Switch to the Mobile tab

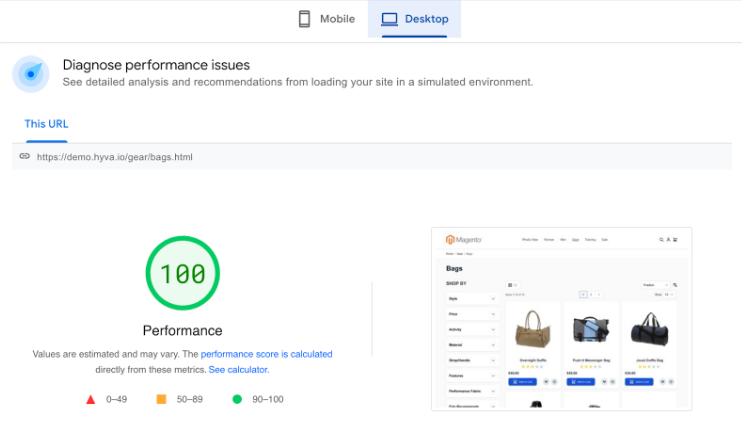click(x=327, y=19)
